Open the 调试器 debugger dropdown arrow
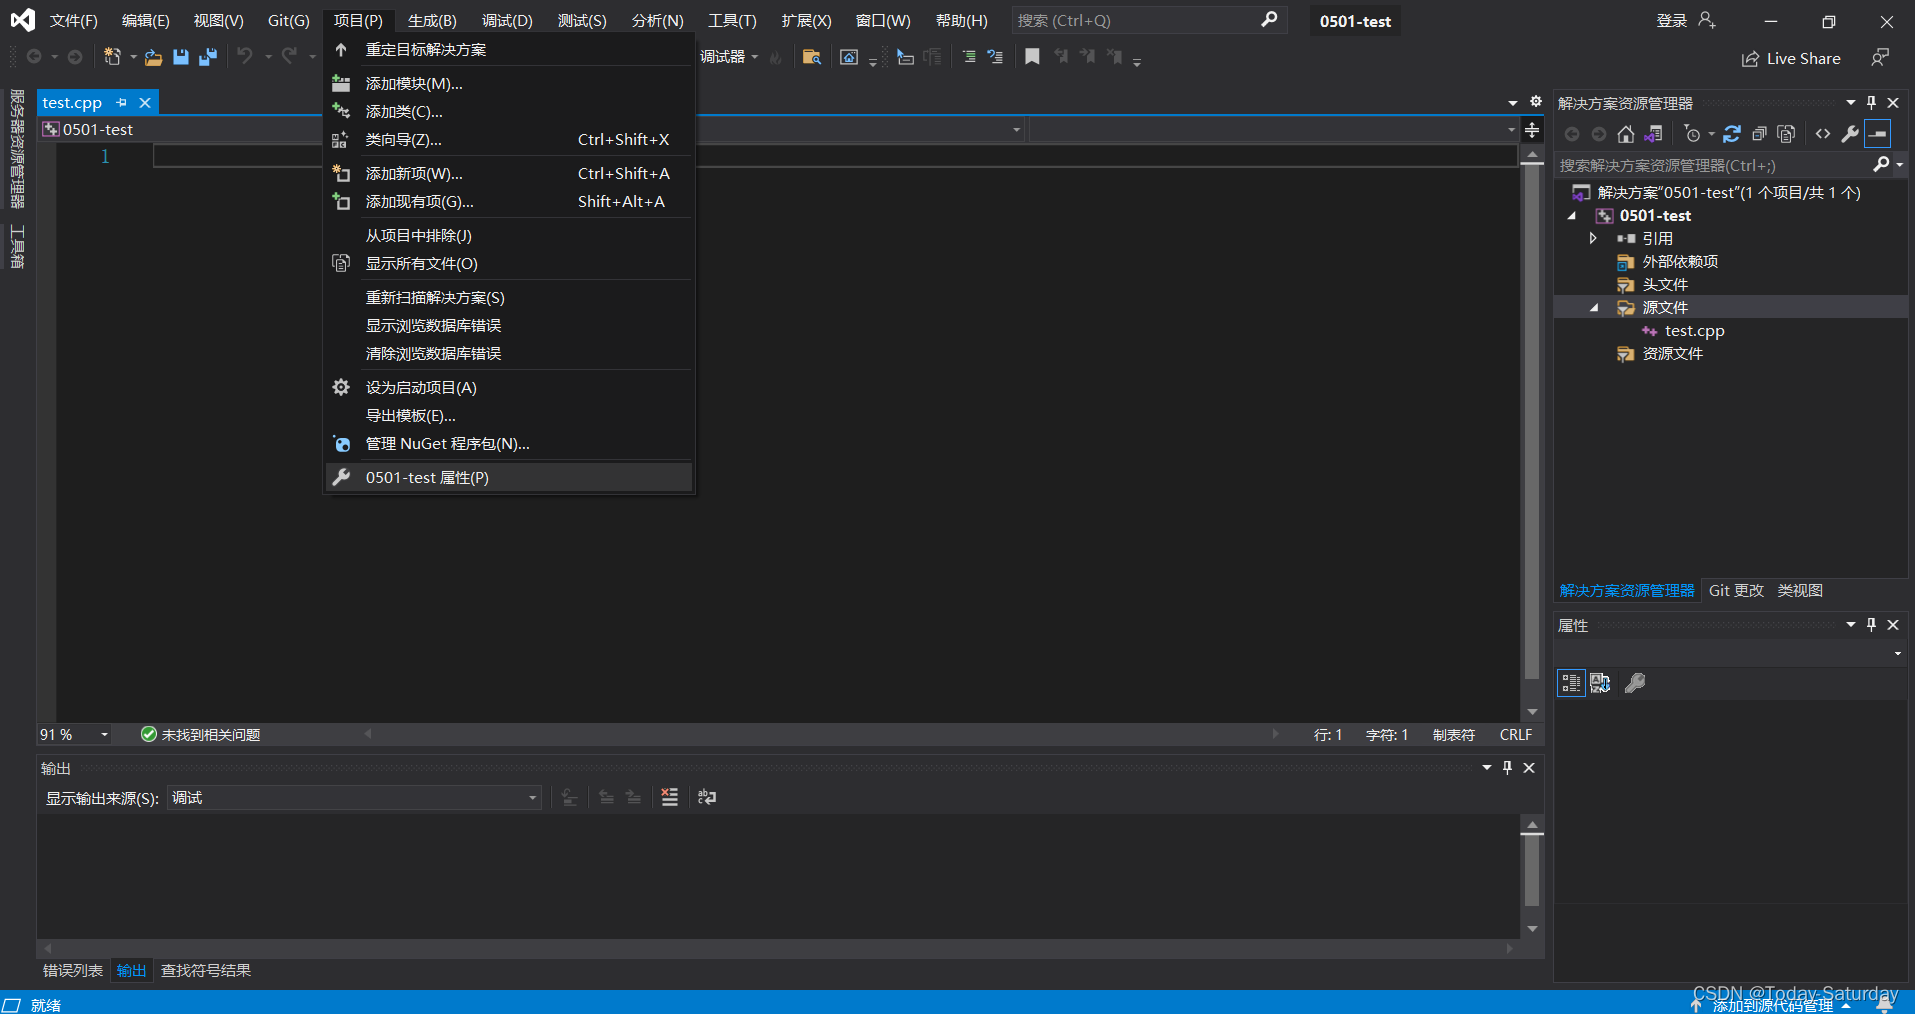 point(754,57)
